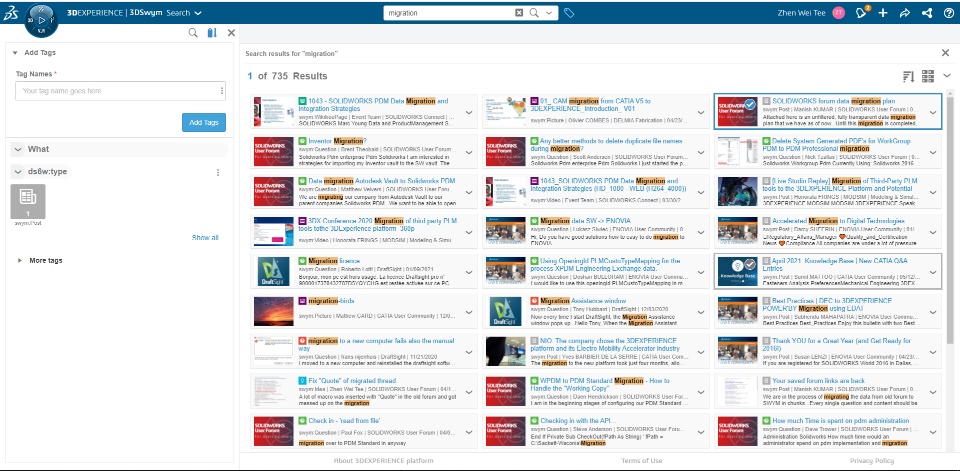Open How much Time is spent on pdm administration

tap(841, 421)
